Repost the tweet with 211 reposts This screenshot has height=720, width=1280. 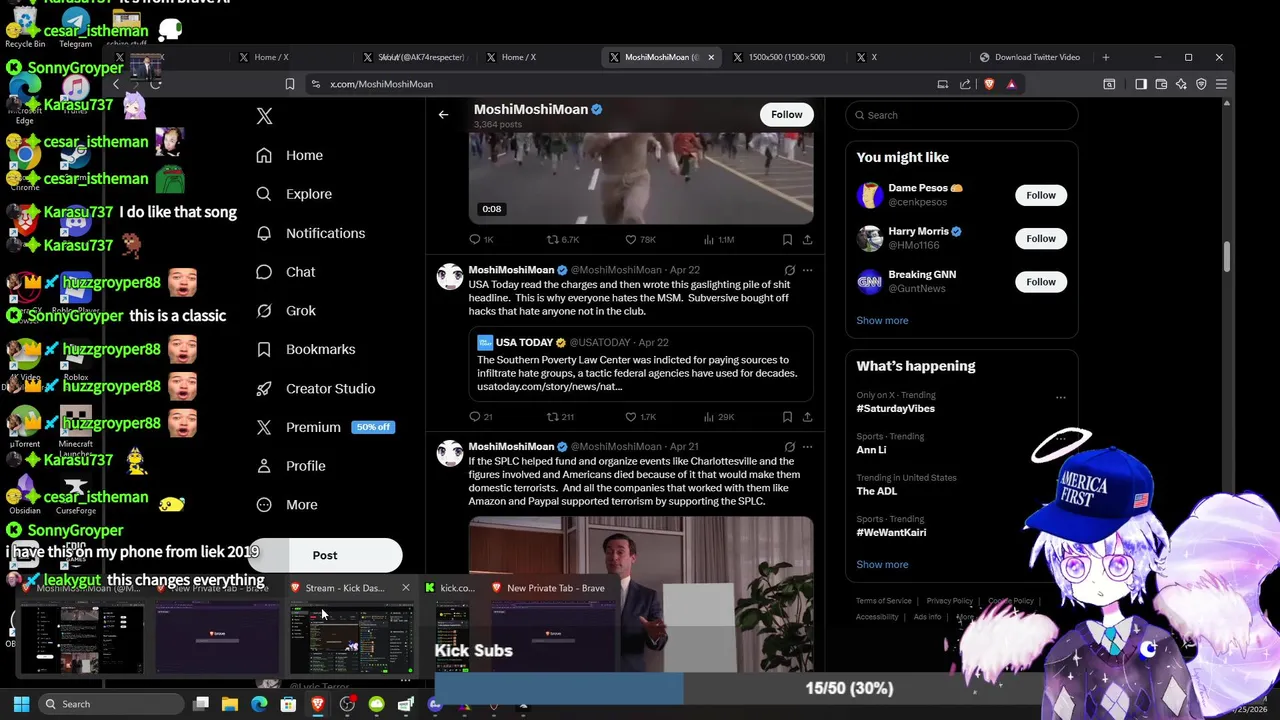[560, 417]
